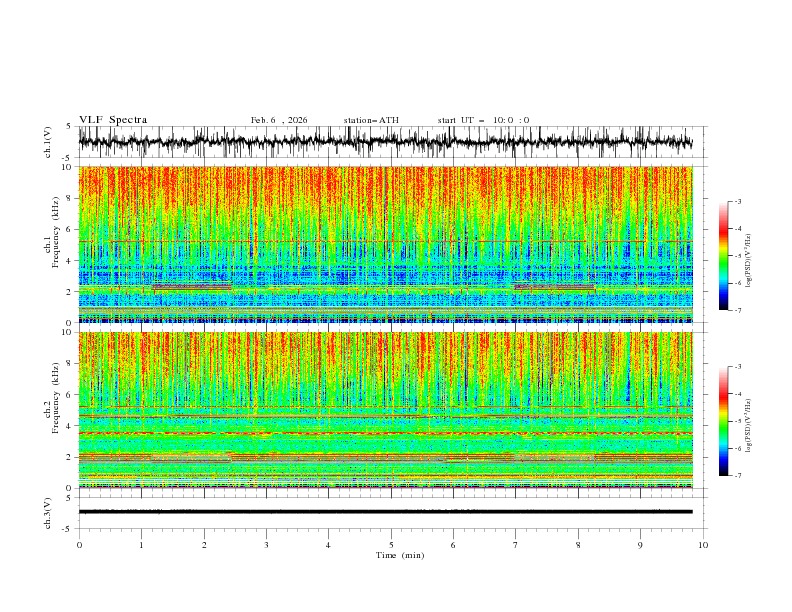Click the ch.1 frequency tick label "4"

point(70,261)
